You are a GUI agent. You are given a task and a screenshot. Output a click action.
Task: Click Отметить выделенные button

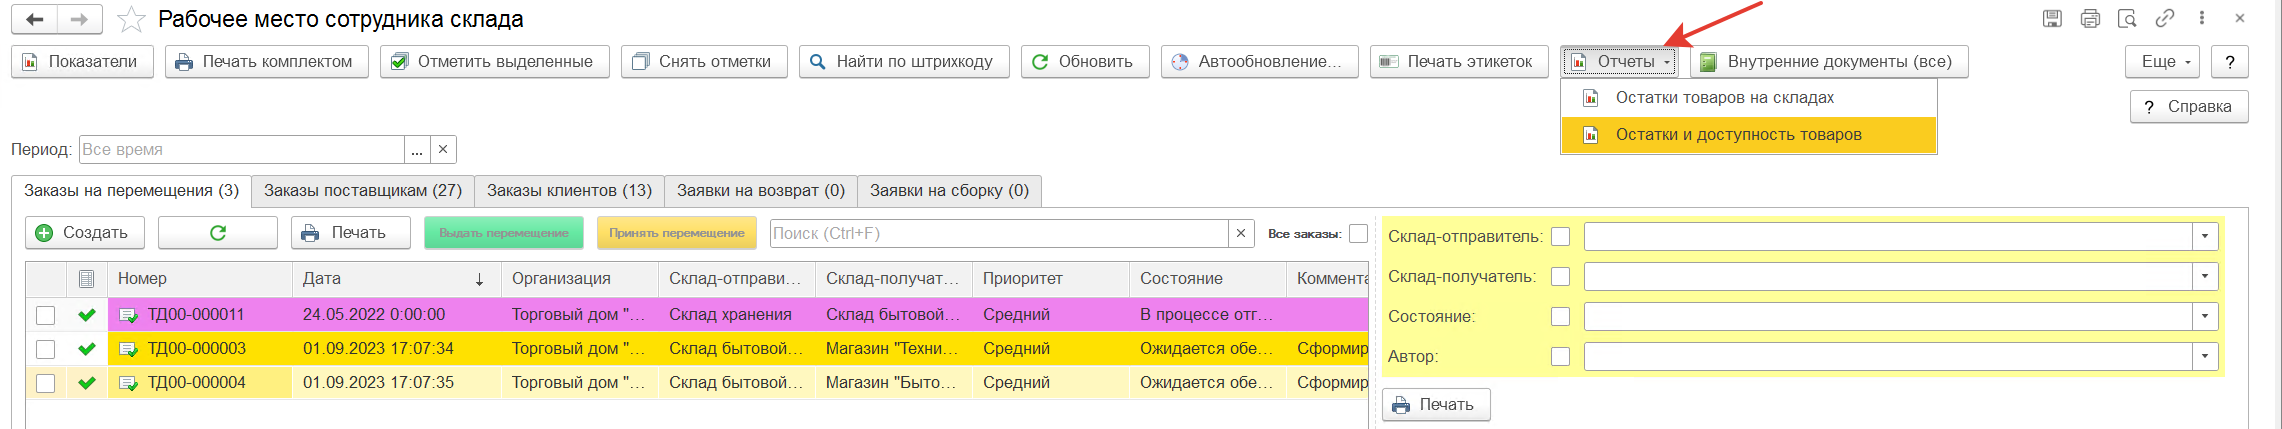pos(494,62)
